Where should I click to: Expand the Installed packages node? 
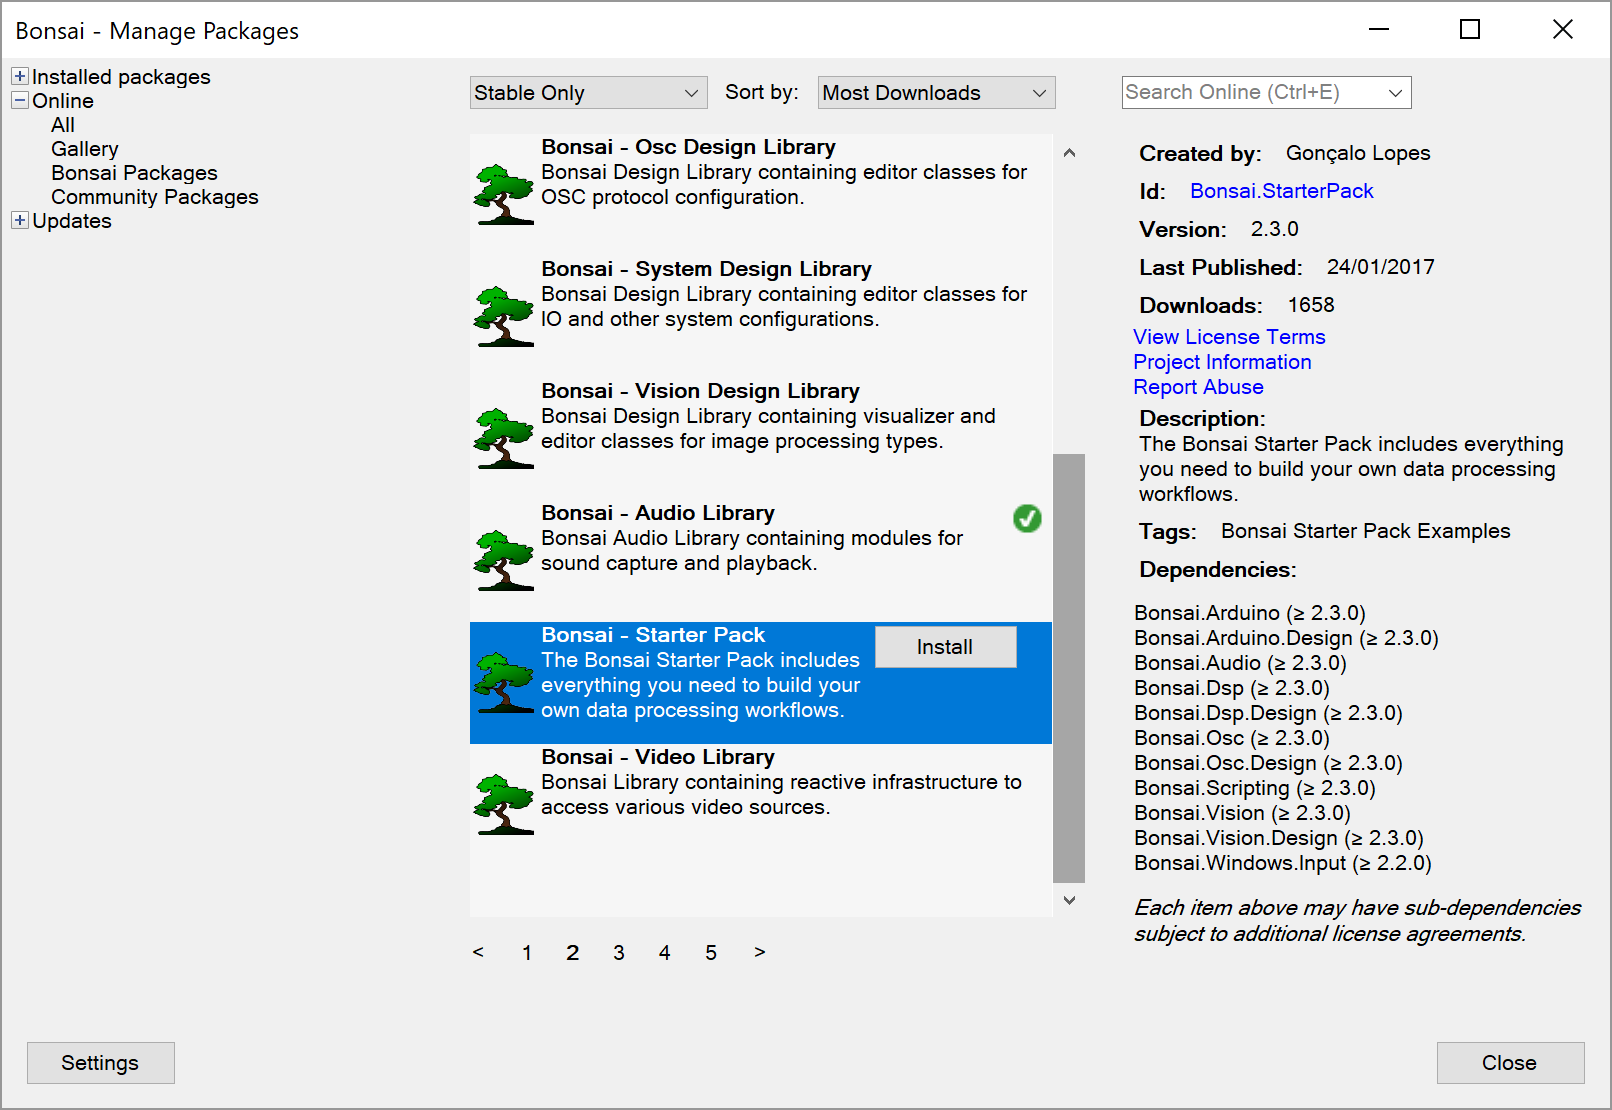[19, 76]
